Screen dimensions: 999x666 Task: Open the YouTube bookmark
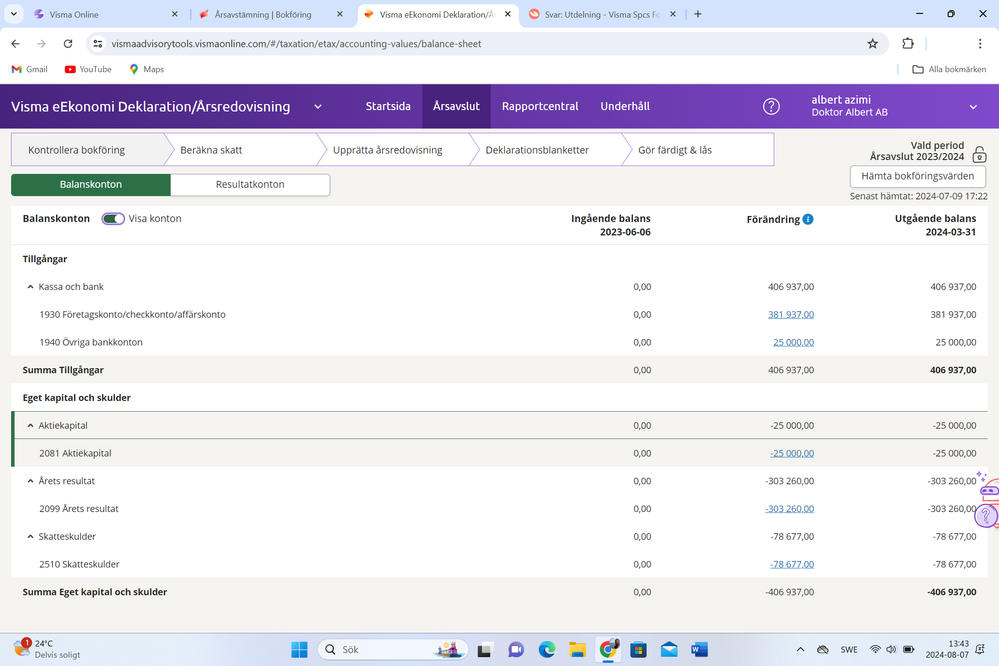[x=88, y=69]
